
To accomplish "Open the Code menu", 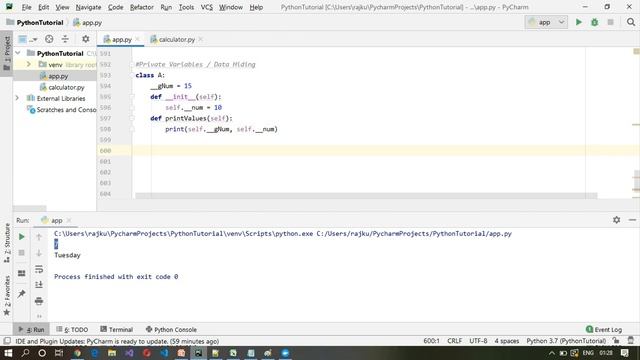I will [116, 7].
